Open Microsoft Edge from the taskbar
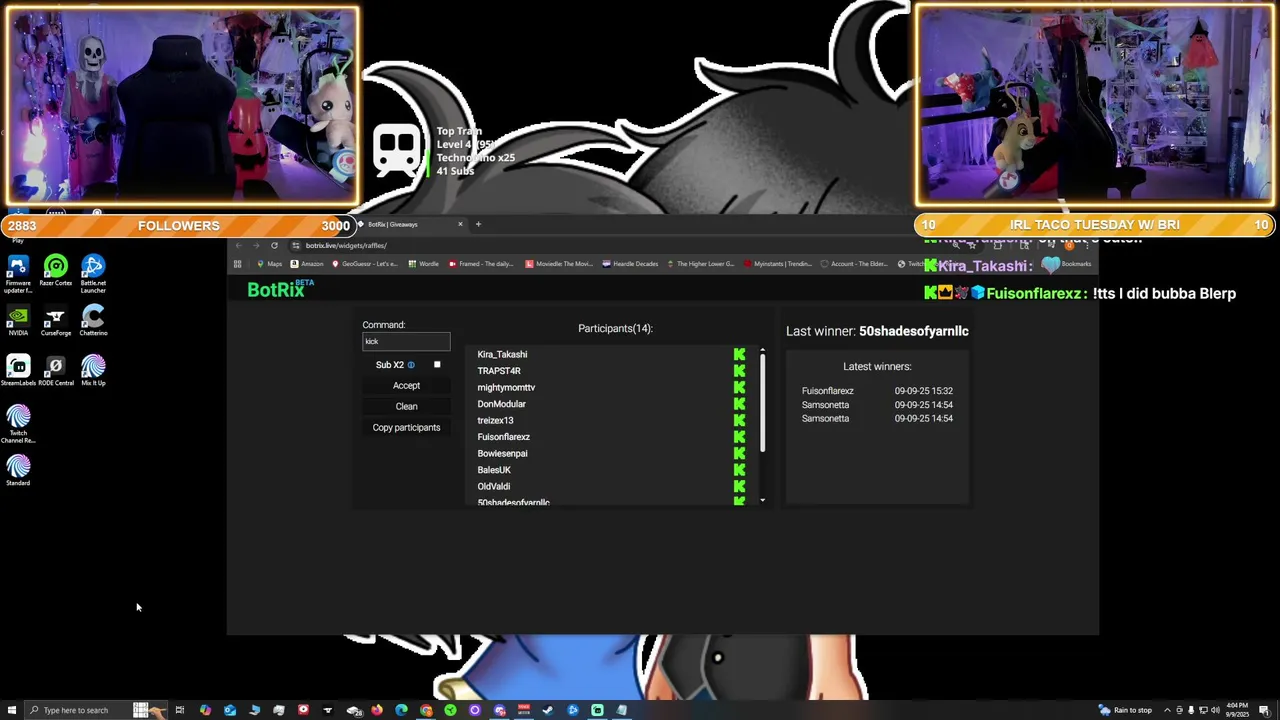1280x720 pixels. point(401,710)
